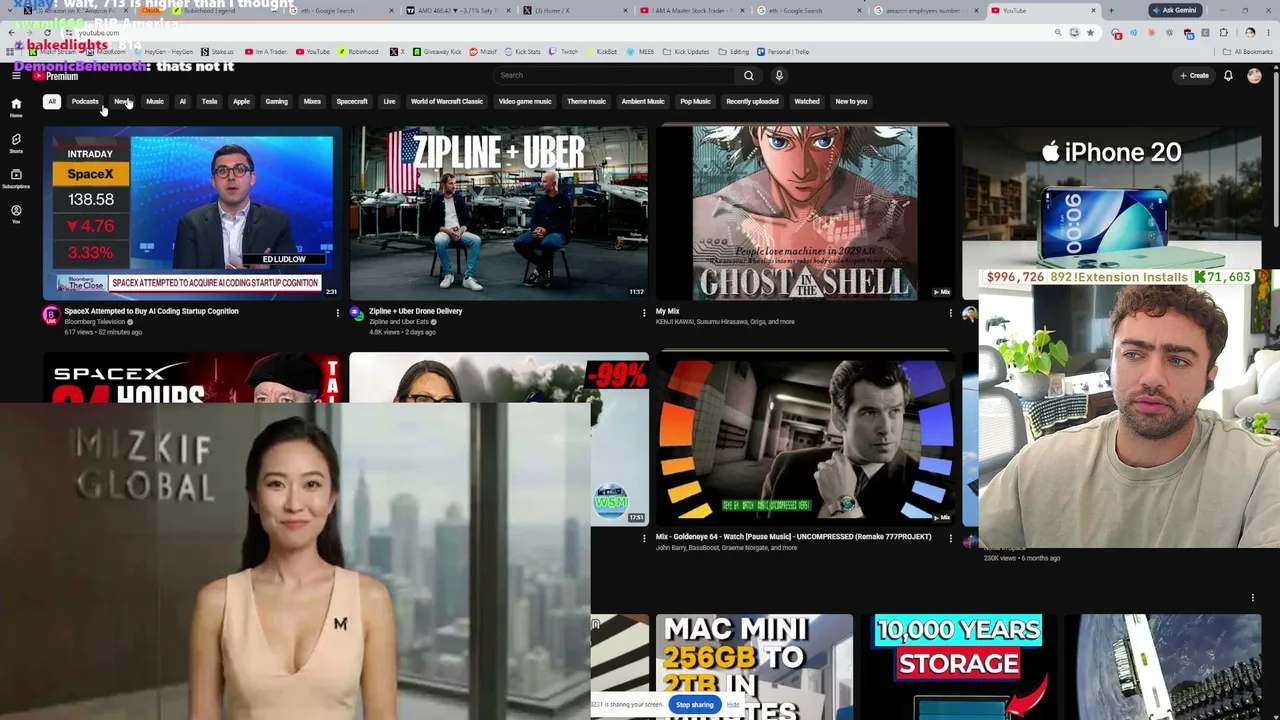Open Shorts from the YouTube sidebar
The image size is (1280, 720).
[16, 143]
